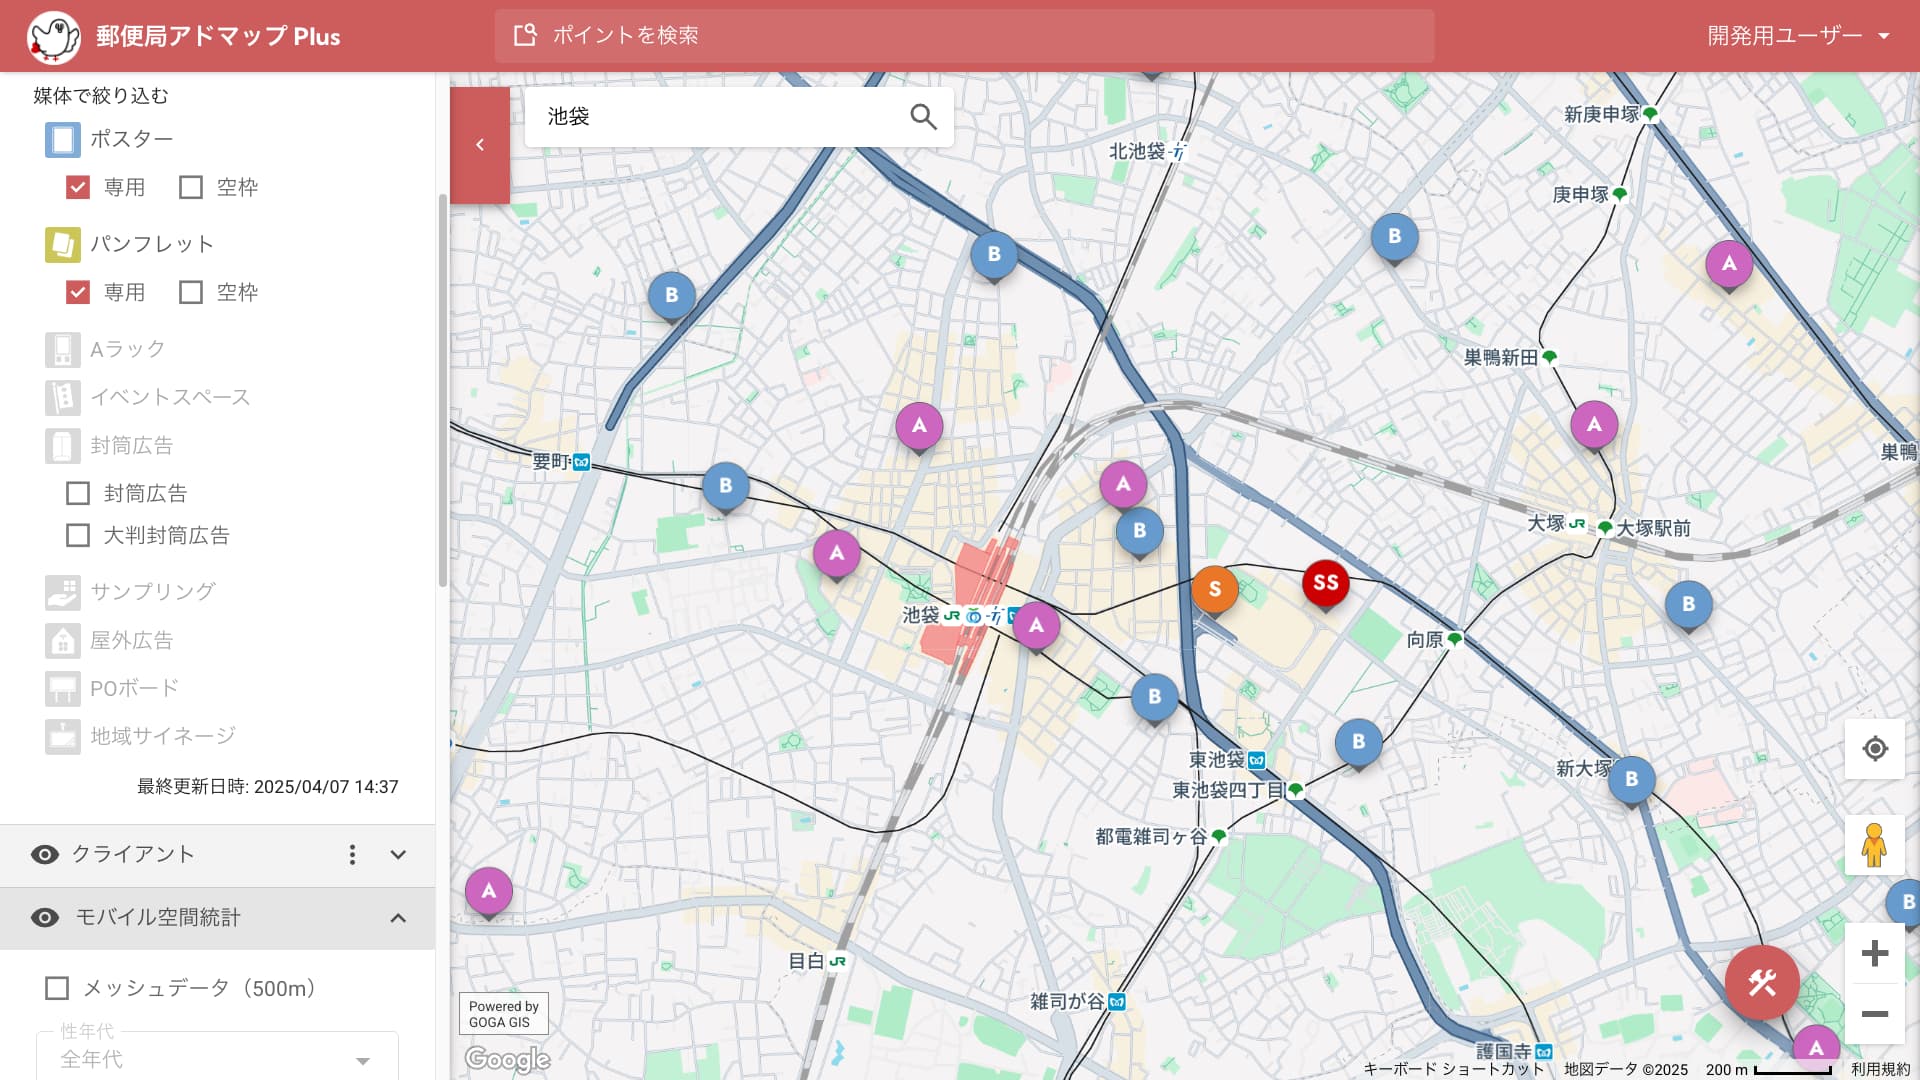Viewport: 1920px width, 1080px height.
Task: Collapse the モバイル空間統計 section
Action: pos(398,918)
